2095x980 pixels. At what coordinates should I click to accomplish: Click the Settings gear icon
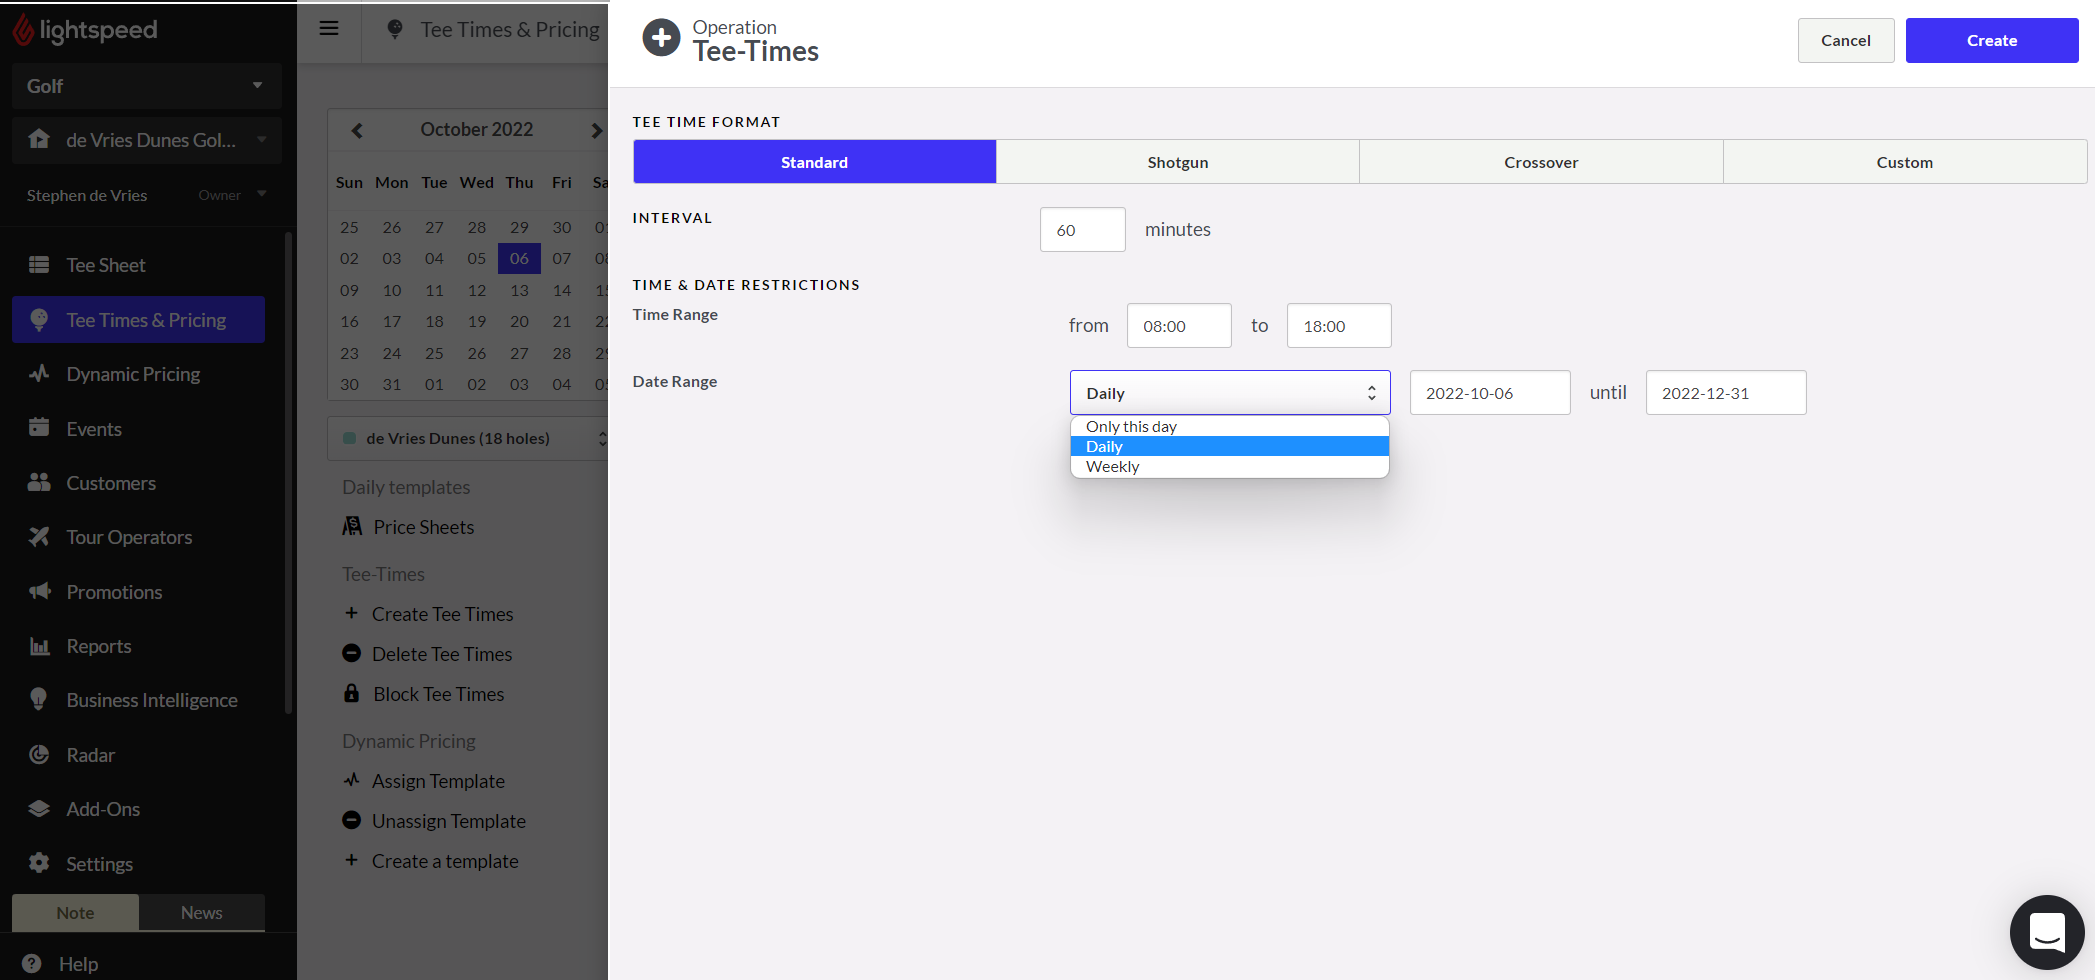pos(39,863)
